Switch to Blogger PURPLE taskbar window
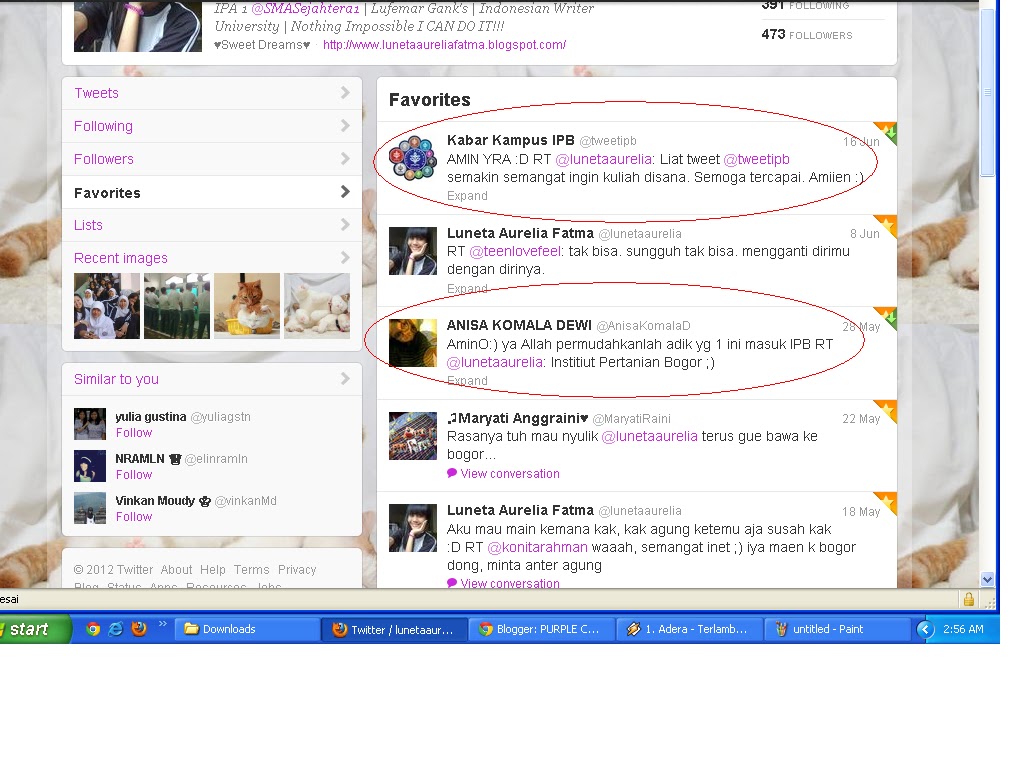Screen dimensions: 1024x768 click(x=543, y=629)
